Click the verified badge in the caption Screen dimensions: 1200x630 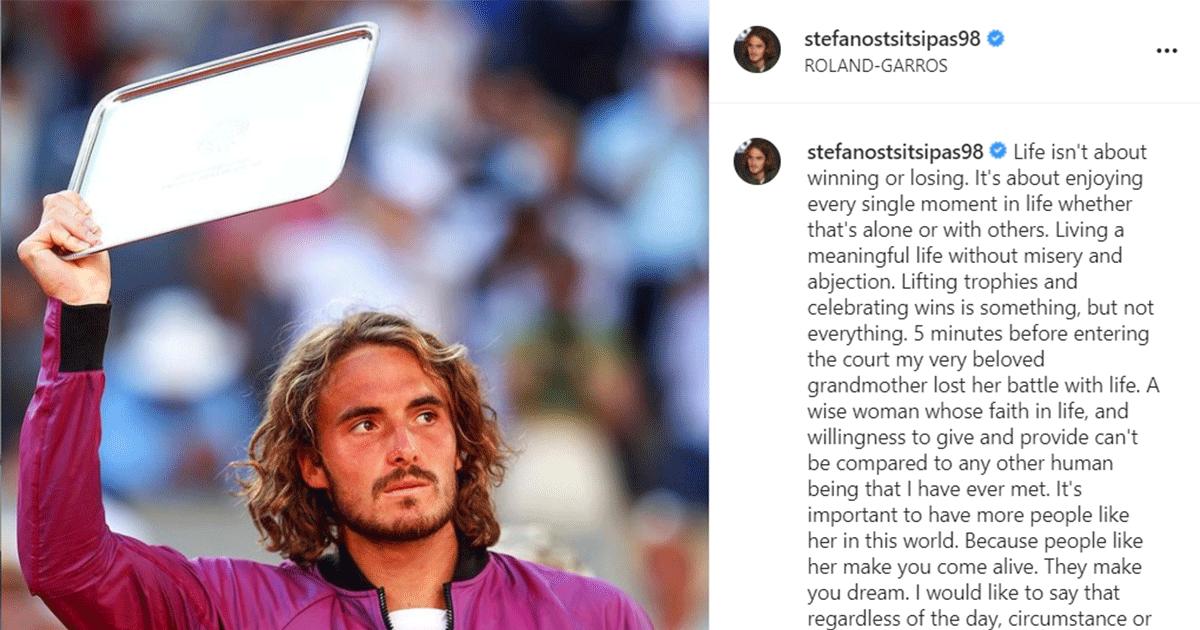click(x=998, y=152)
